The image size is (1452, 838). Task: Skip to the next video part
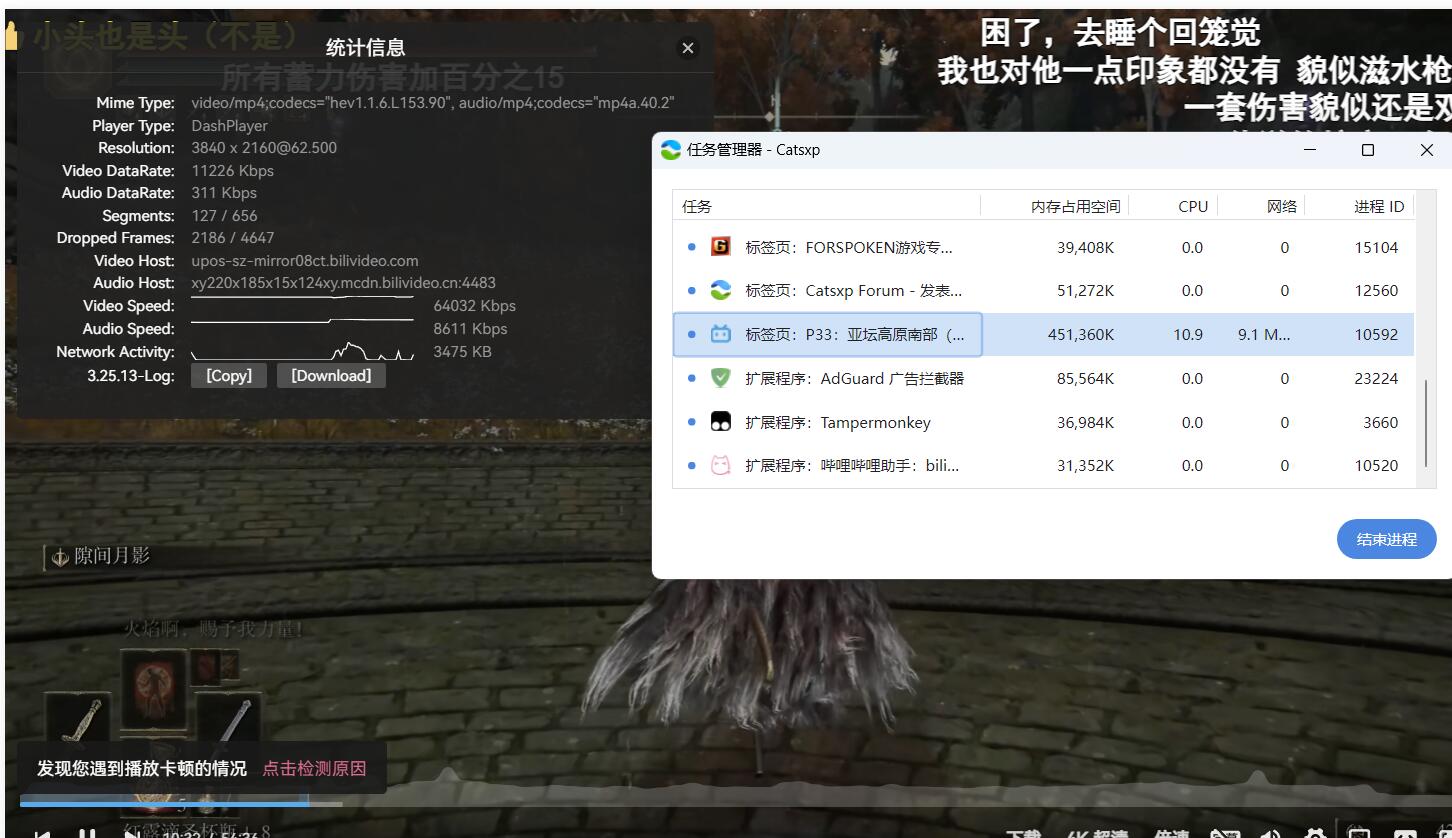(x=133, y=833)
